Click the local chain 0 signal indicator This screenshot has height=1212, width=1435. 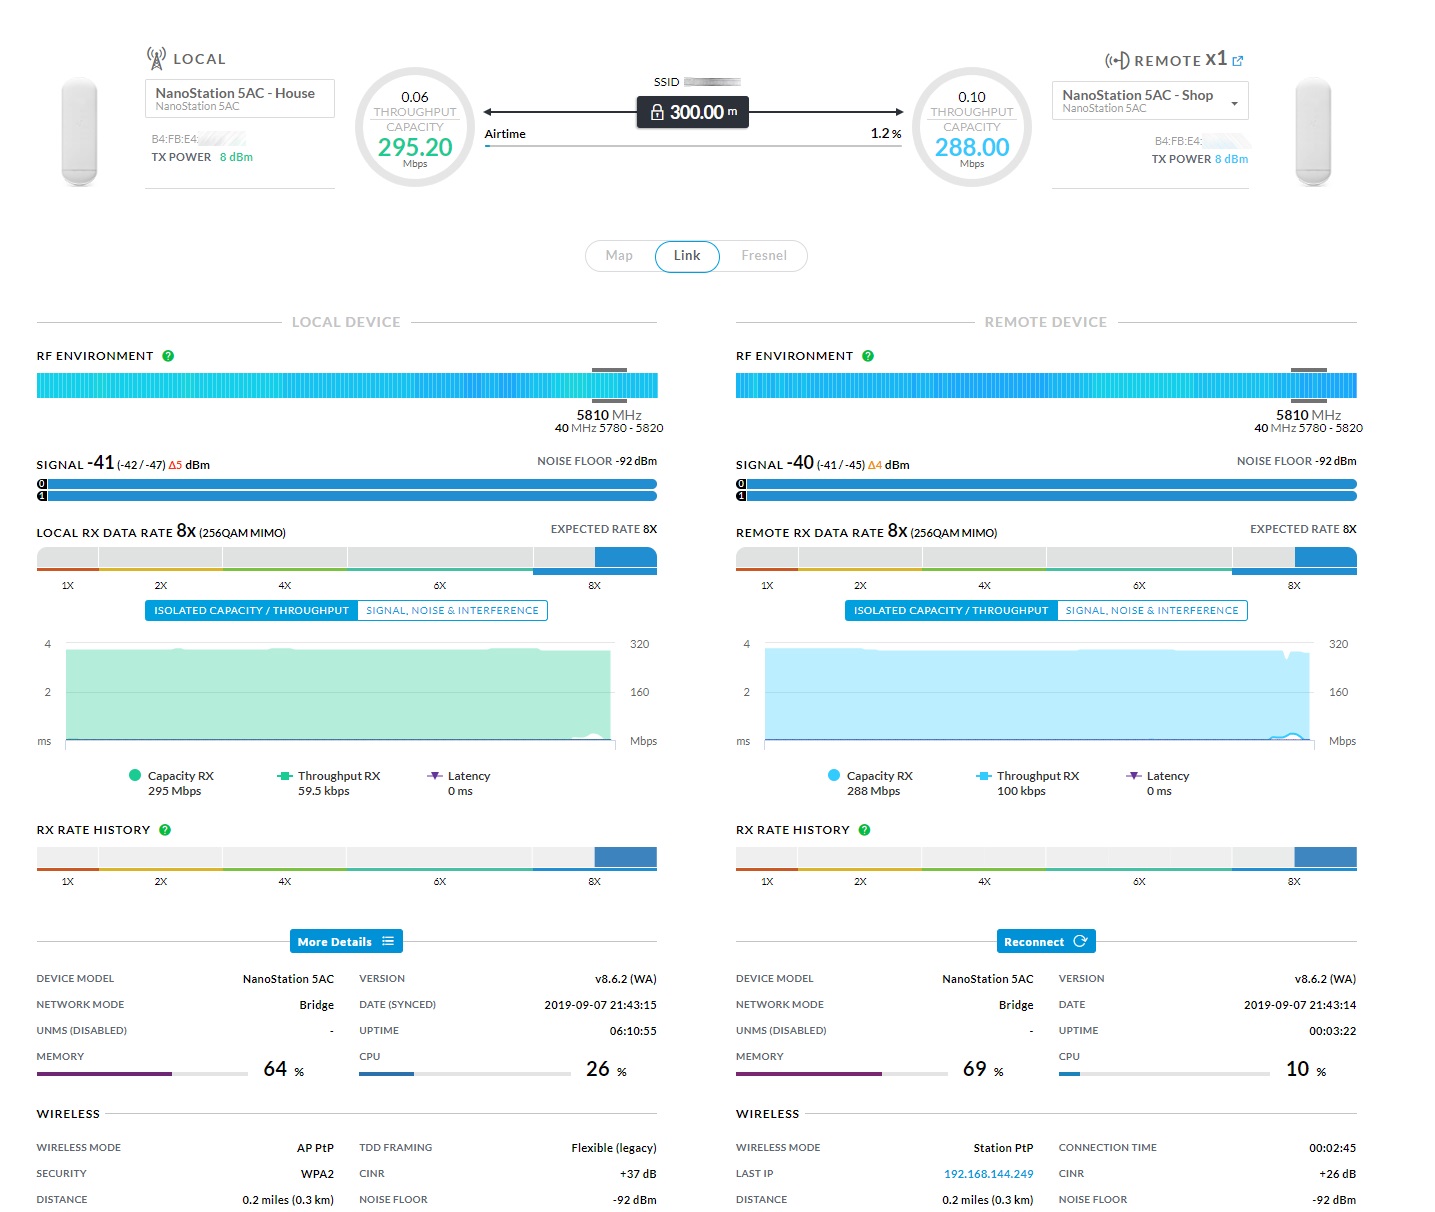click(x=42, y=484)
